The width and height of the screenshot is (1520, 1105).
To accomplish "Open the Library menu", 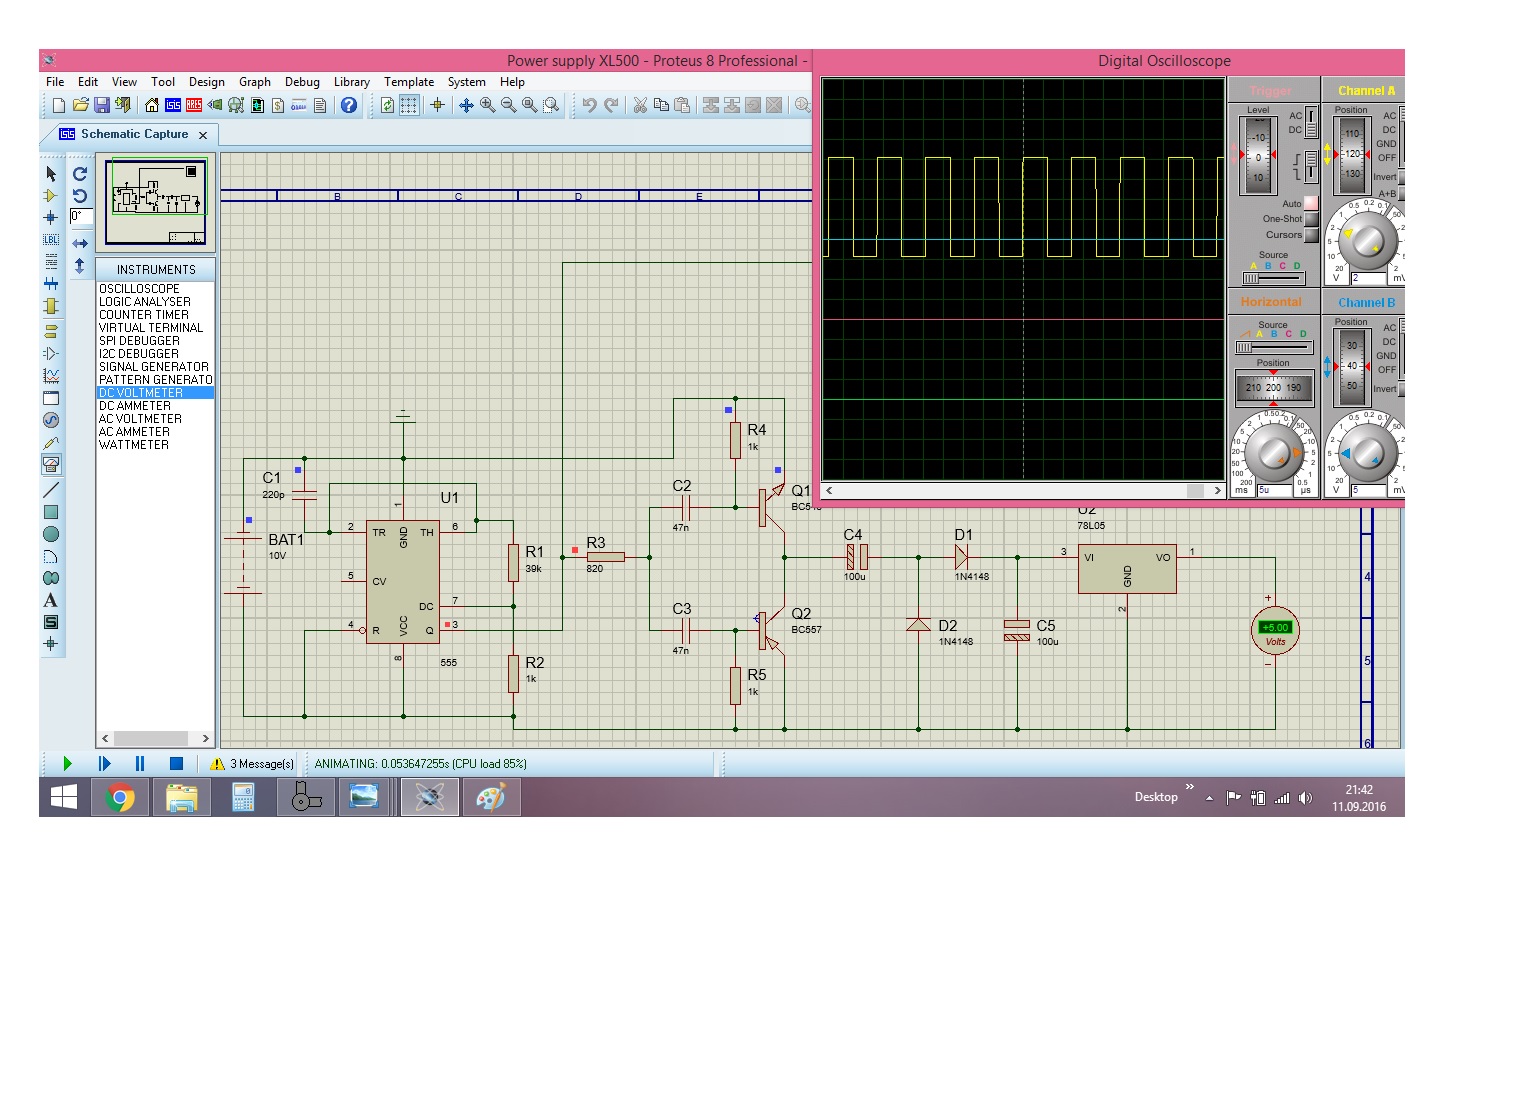I will [x=351, y=82].
